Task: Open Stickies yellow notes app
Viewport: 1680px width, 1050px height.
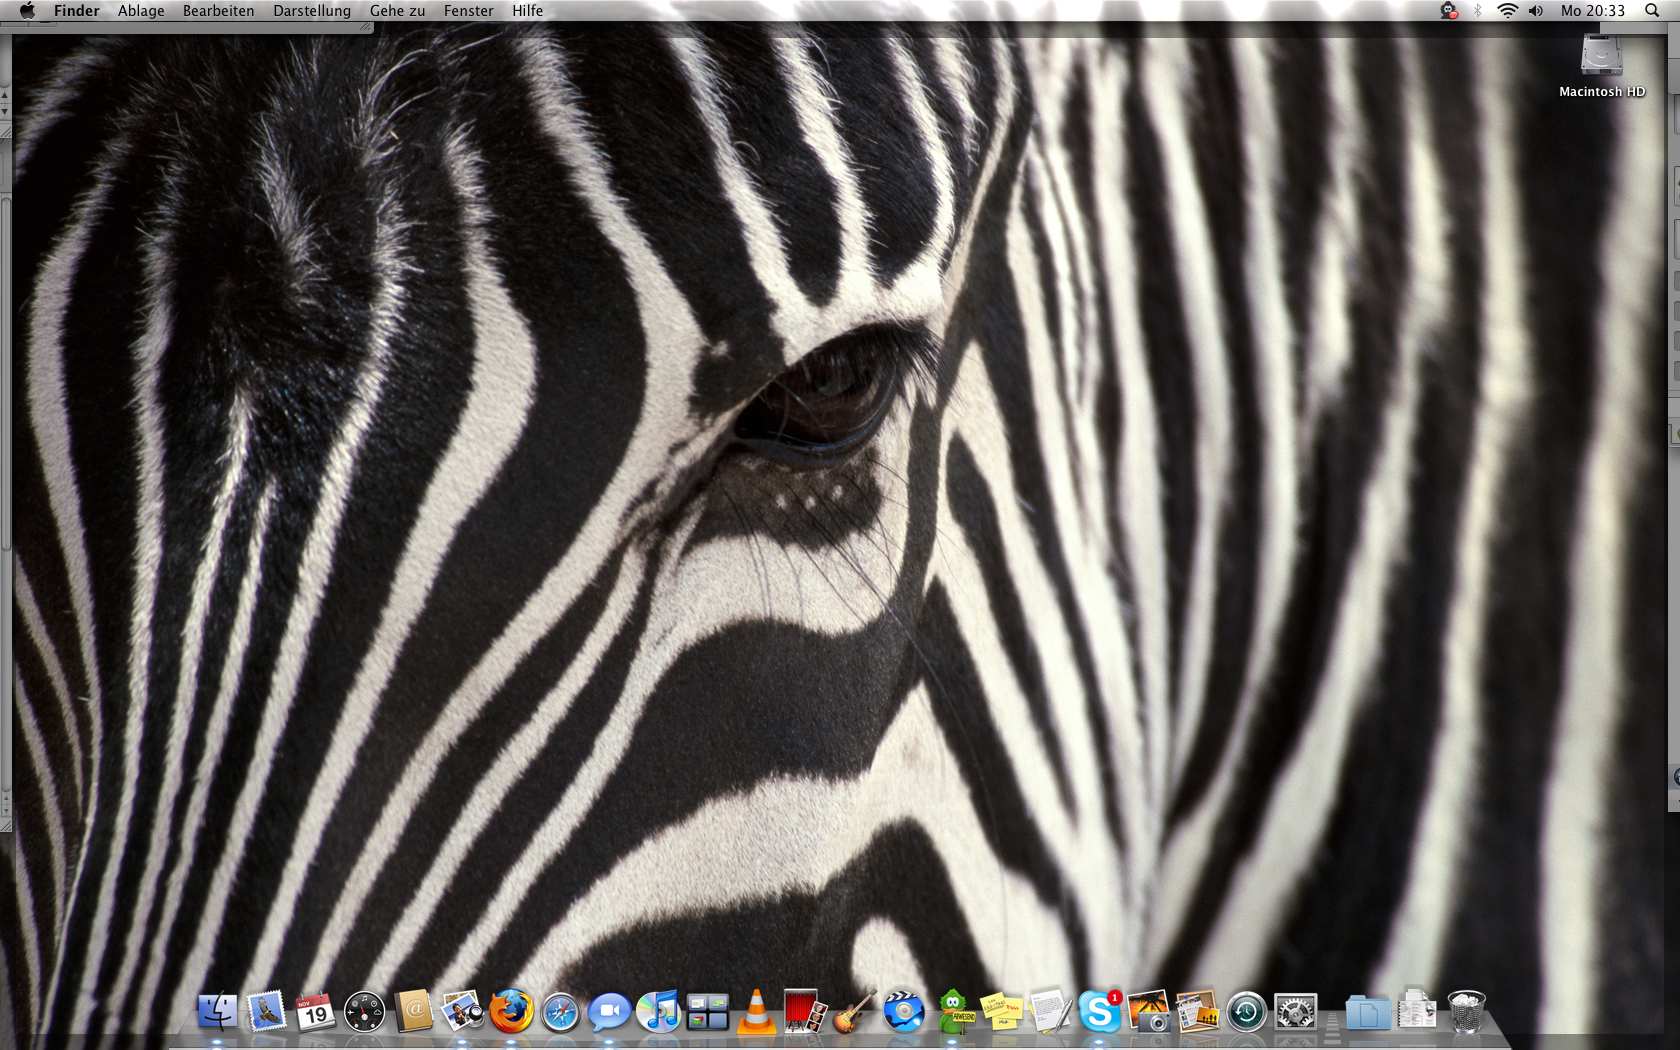Action: (1001, 1012)
